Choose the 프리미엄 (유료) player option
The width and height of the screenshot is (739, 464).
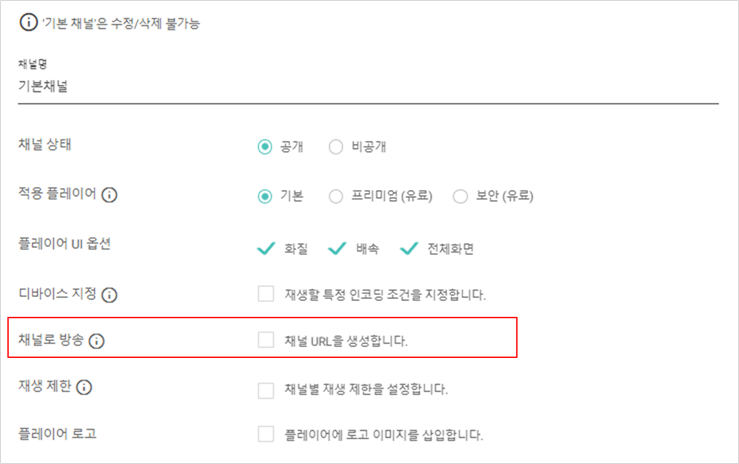click(x=336, y=196)
